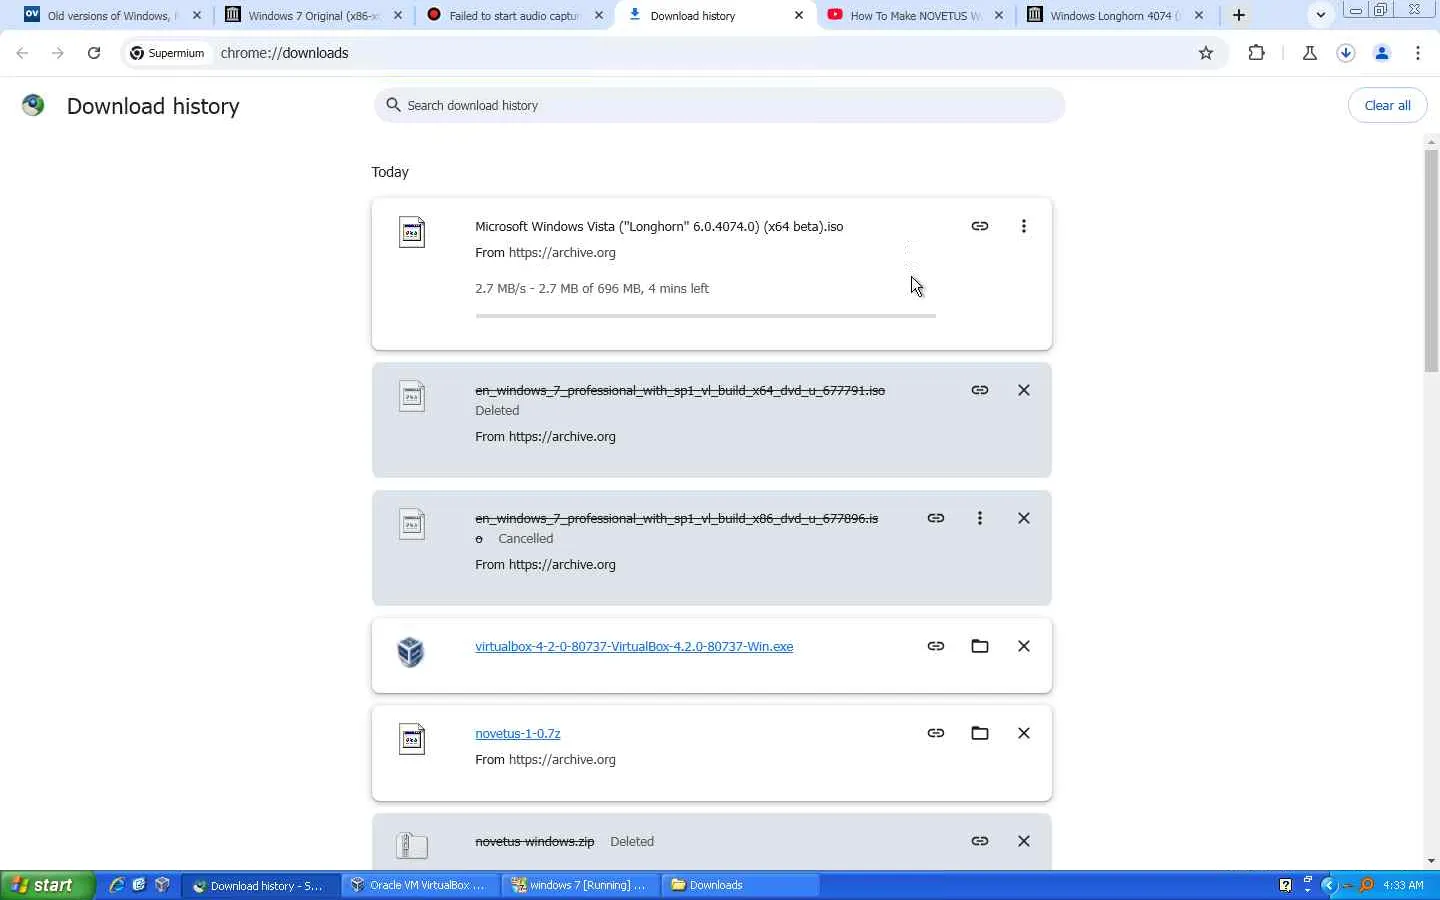1440x900 pixels.
Task: Open the downloads bubble in toolbar
Action: 1346,53
